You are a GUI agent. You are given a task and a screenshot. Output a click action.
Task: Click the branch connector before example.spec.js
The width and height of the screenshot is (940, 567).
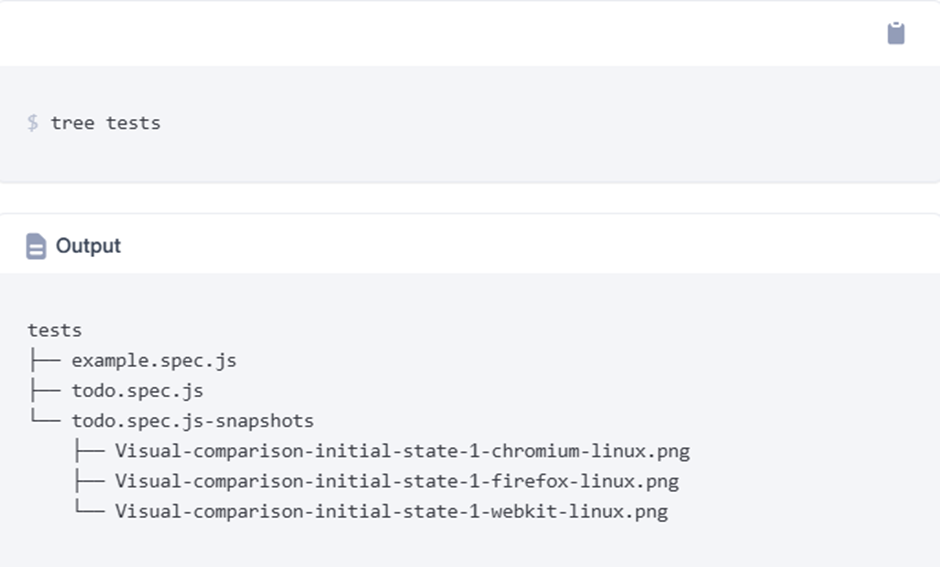pyautogui.click(x=45, y=360)
